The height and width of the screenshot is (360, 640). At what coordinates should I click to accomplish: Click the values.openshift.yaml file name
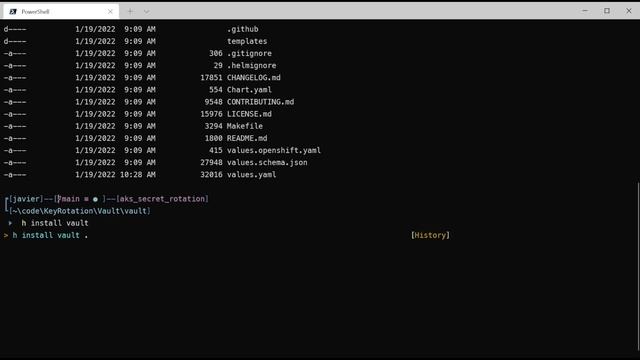[x=274, y=150]
